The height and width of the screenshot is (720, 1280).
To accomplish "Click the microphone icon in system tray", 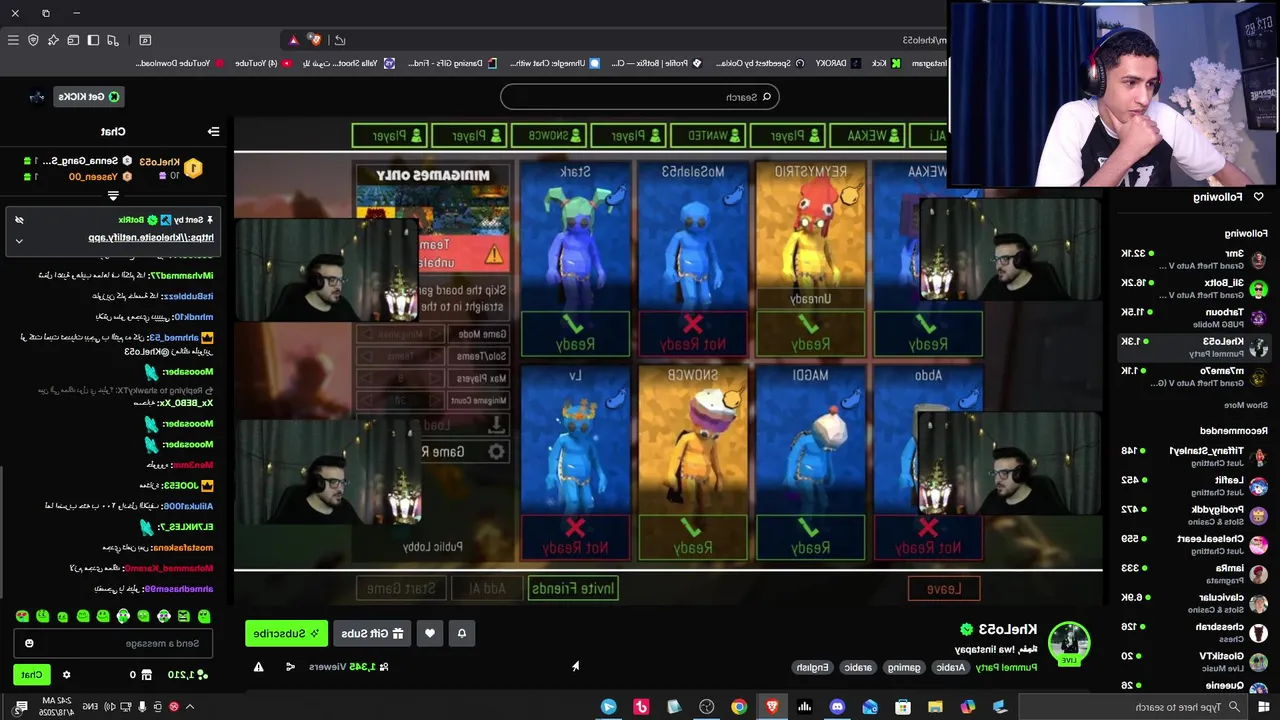I will click(x=142, y=707).
